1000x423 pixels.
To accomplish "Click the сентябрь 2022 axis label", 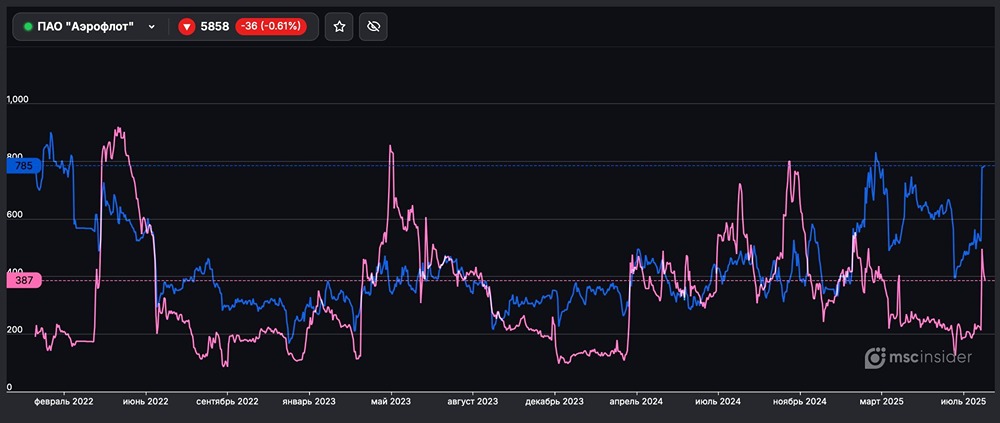I will (228, 401).
